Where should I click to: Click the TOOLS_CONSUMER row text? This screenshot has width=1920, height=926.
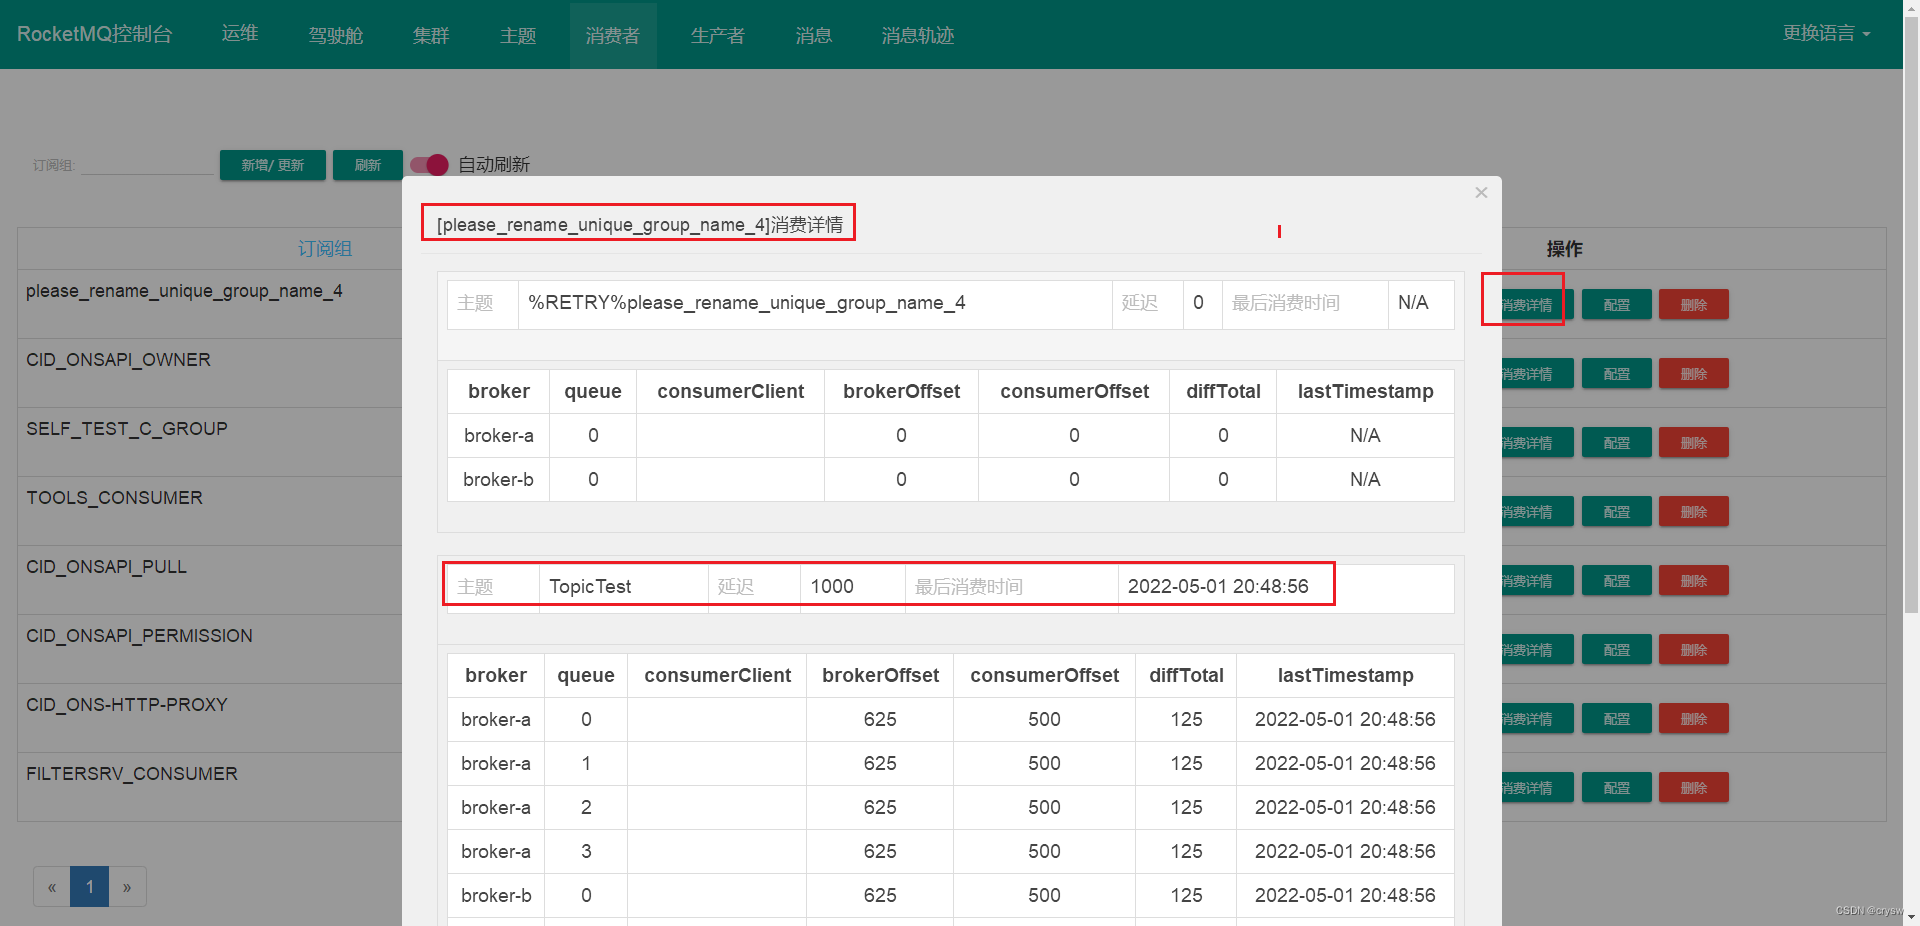click(x=114, y=498)
